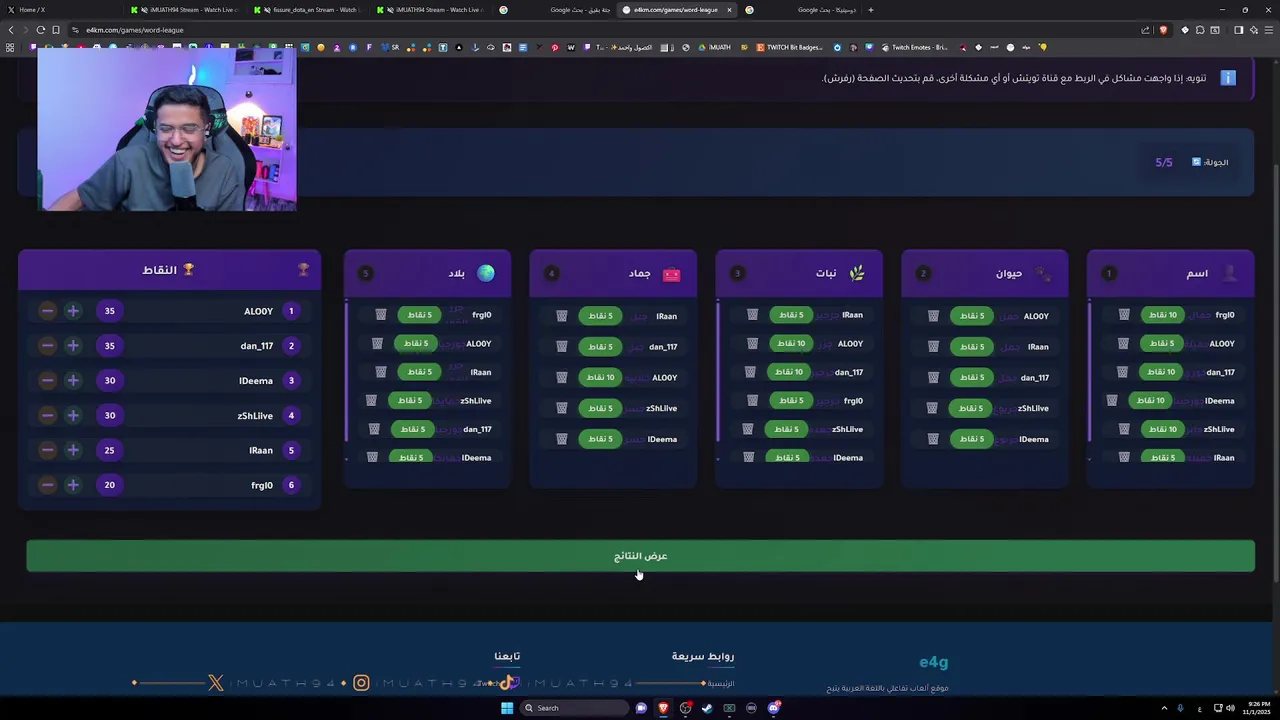This screenshot has width=1280, height=720.
Task: Select the e4km.com/games/word-league tab
Action: 675,10
